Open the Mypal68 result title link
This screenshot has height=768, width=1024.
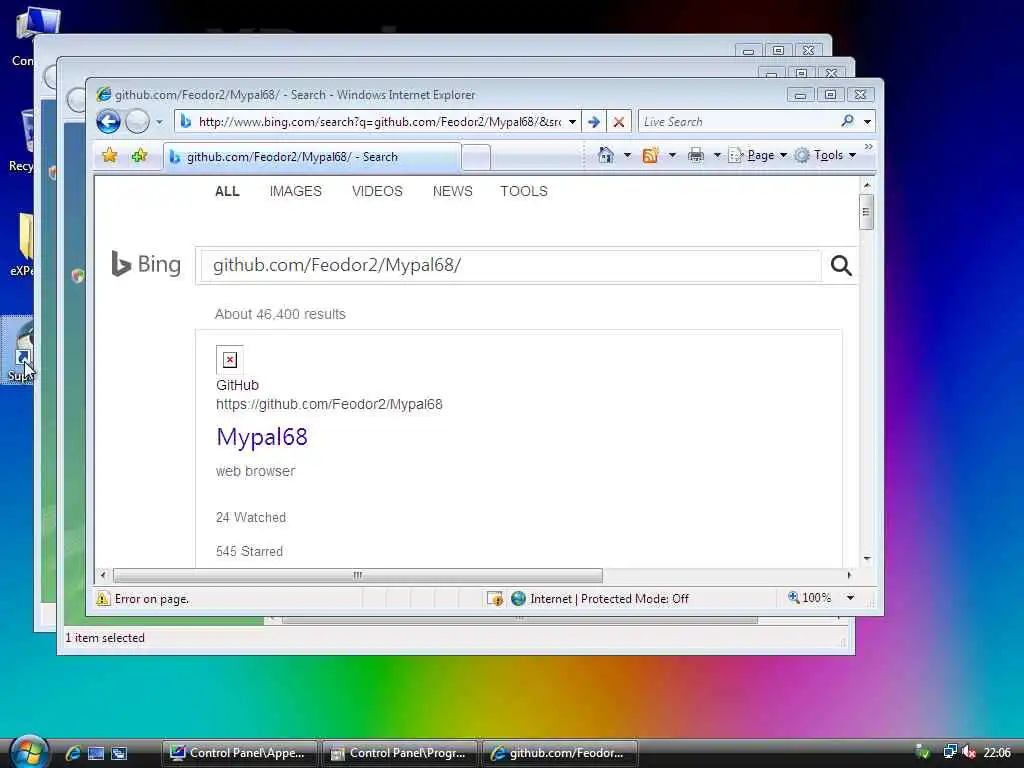pyautogui.click(x=262, y=437)
